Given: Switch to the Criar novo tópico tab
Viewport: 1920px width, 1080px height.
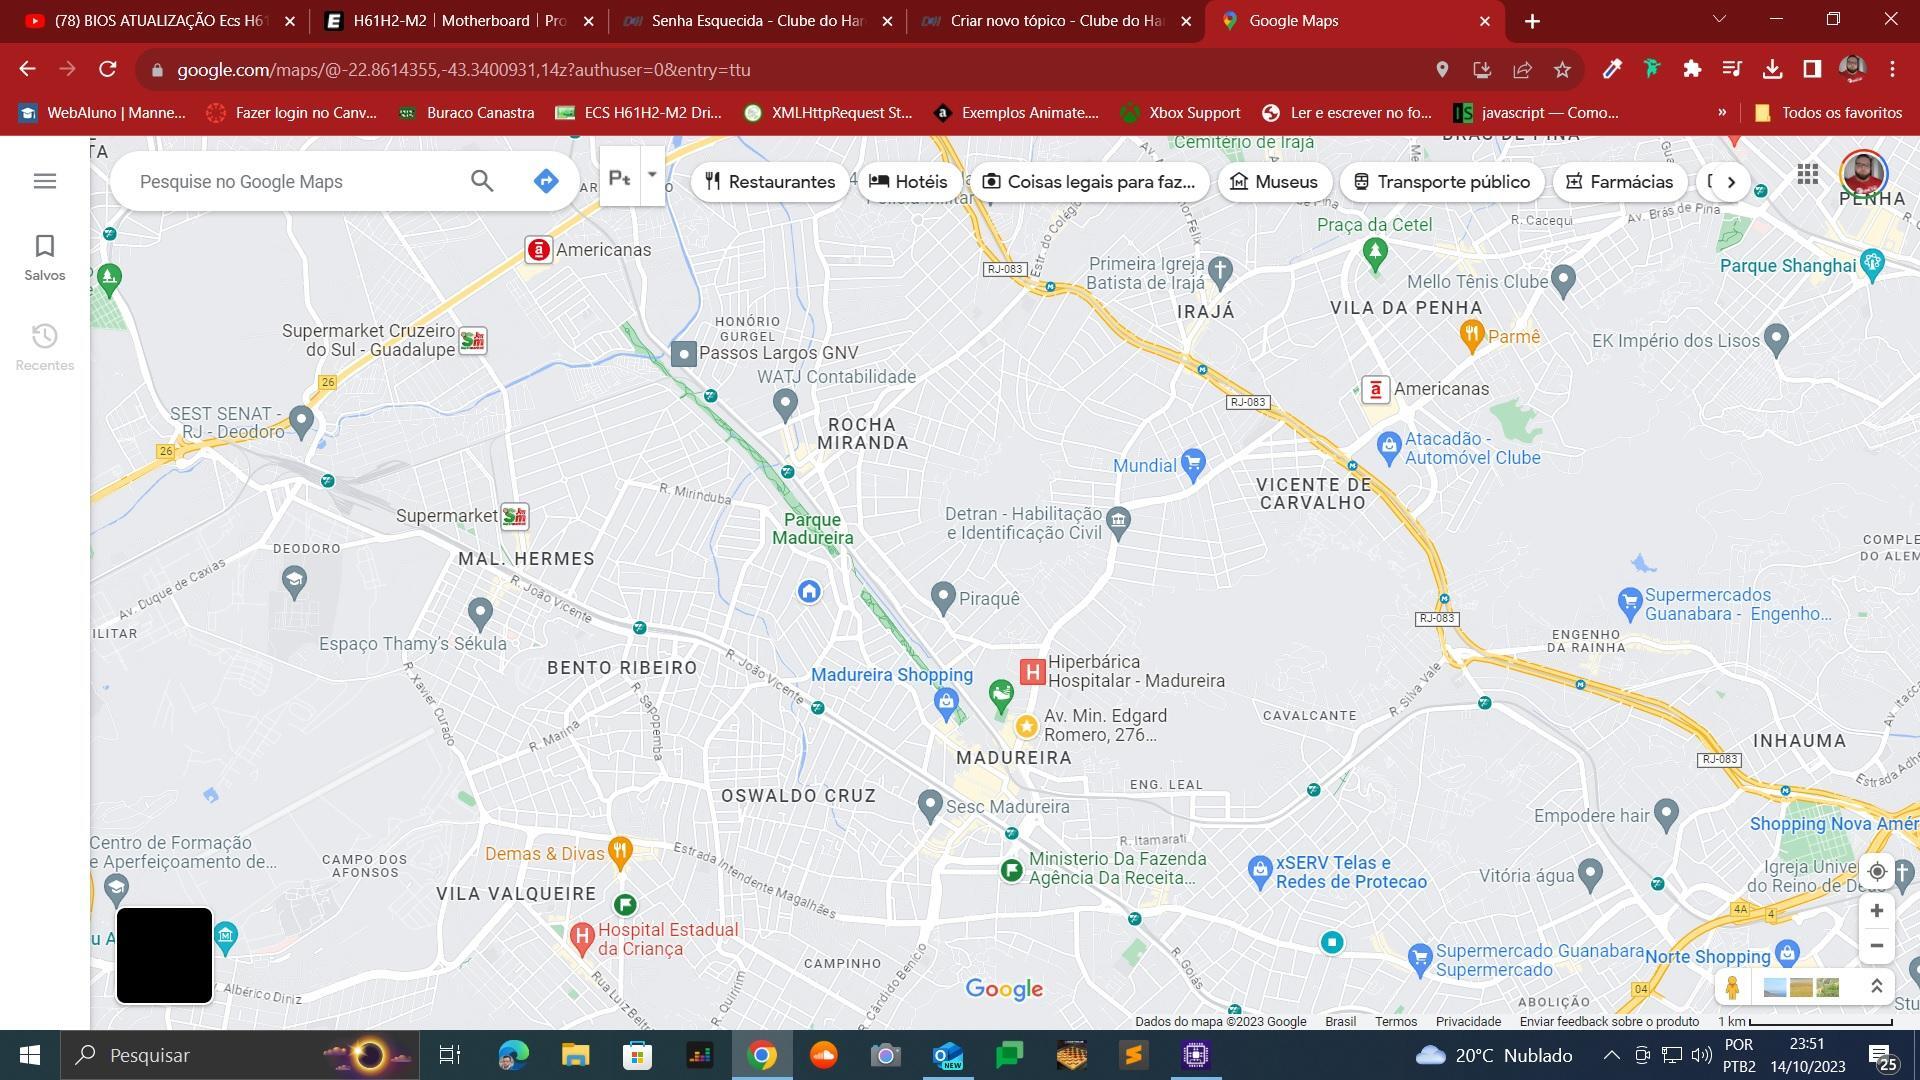Looking at the screenshot, I should pos(1056,20).
